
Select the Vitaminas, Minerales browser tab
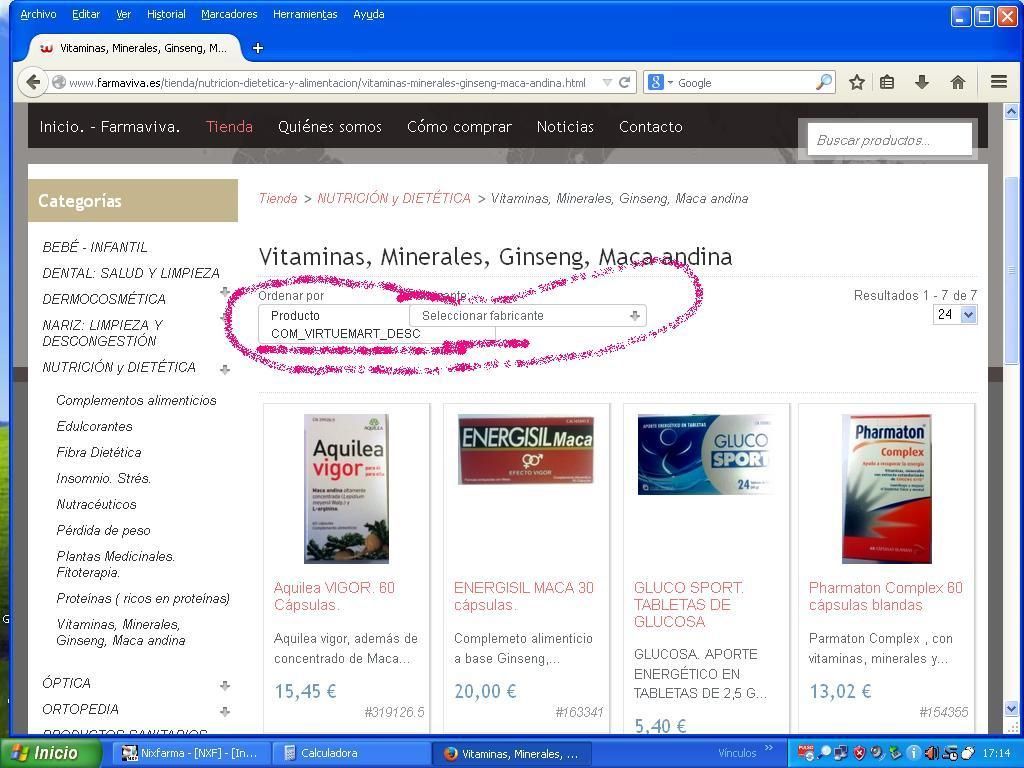pos(134,48)
